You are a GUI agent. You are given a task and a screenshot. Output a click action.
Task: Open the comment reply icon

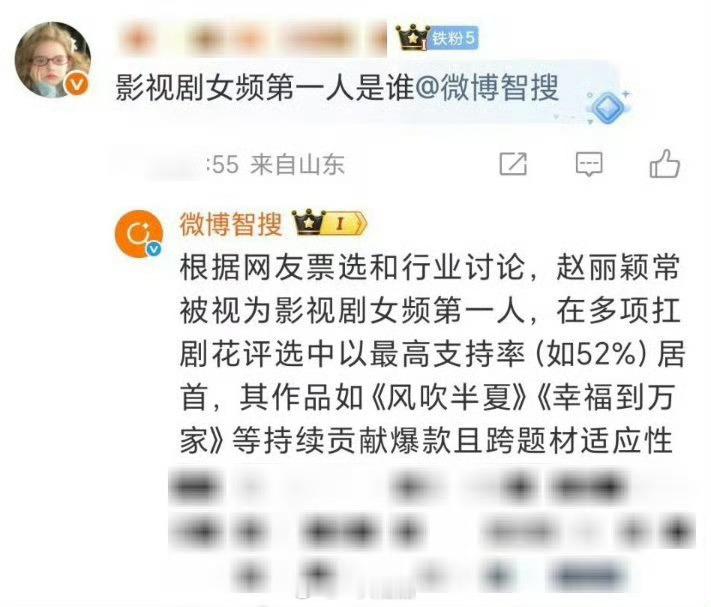[x=589, y=164]
